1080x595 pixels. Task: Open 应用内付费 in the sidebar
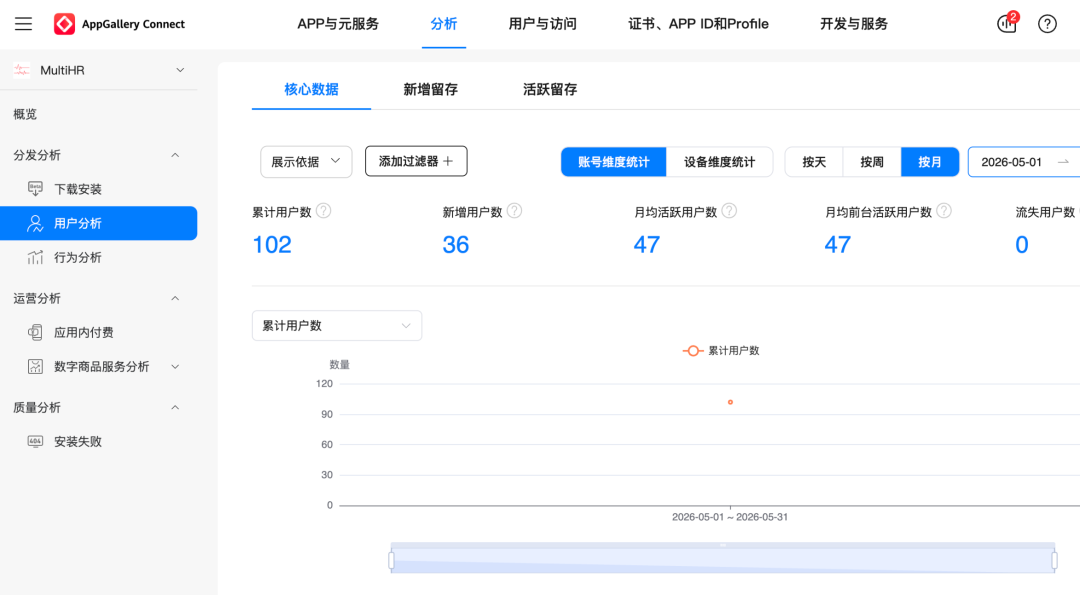point(83,333)
